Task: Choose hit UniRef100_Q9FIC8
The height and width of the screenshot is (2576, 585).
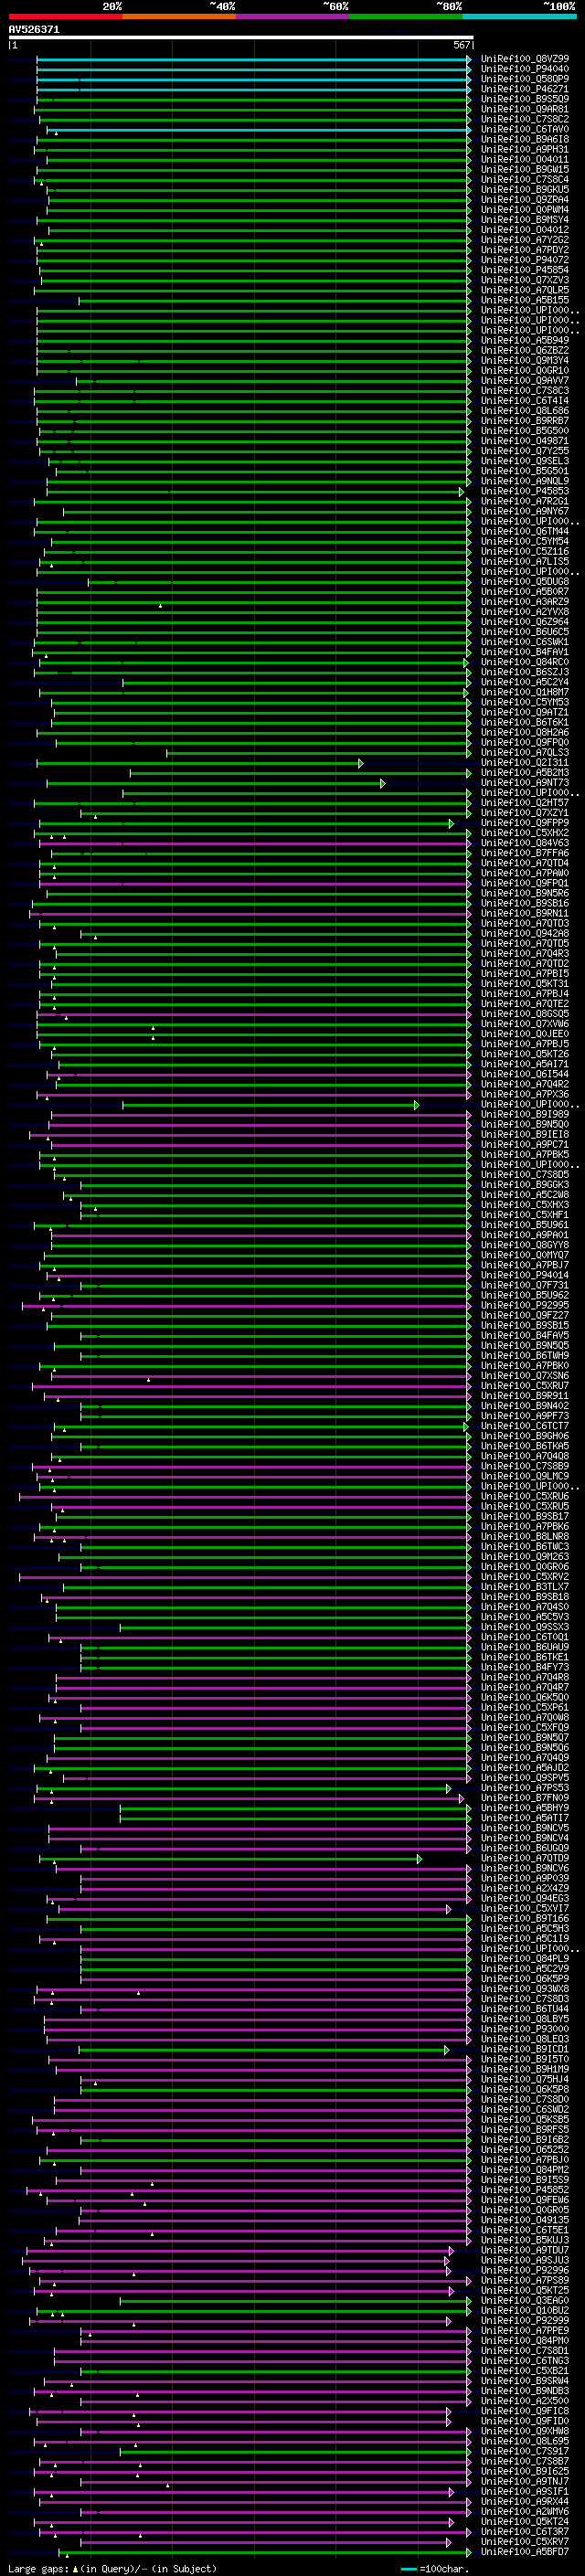Action: [525, 2411]
